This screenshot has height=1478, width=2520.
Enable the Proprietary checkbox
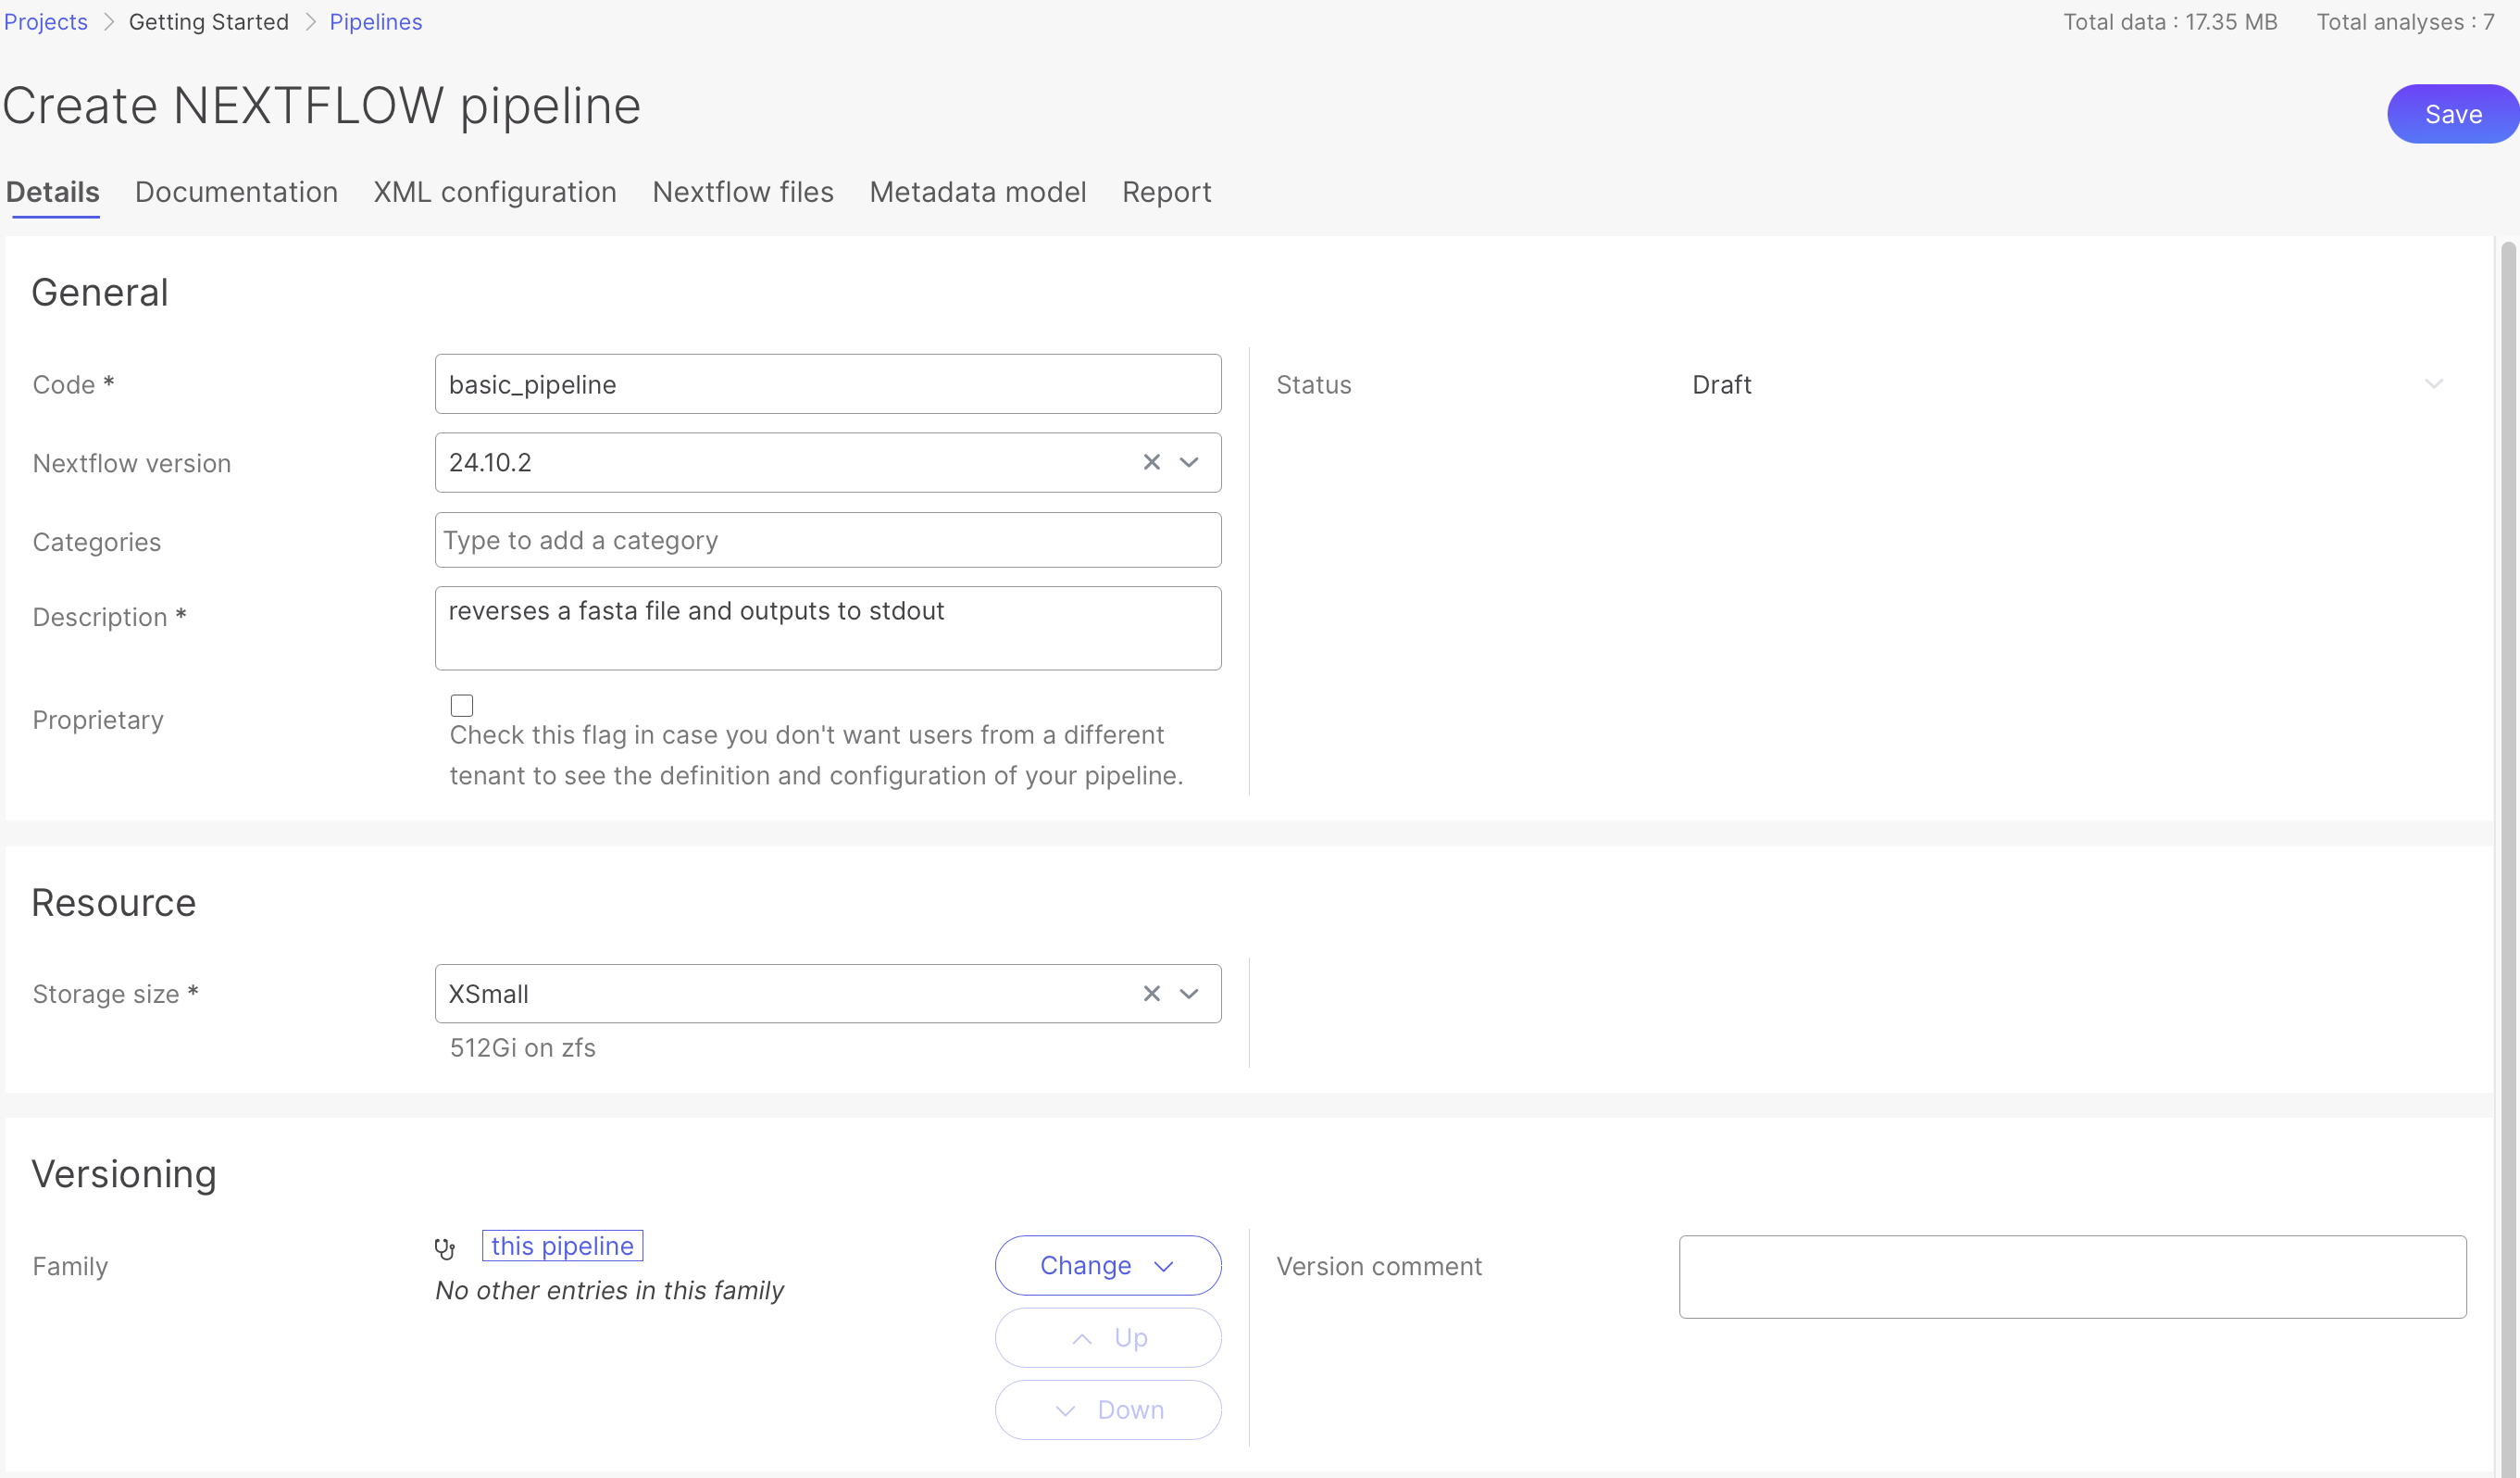point(461,705)
